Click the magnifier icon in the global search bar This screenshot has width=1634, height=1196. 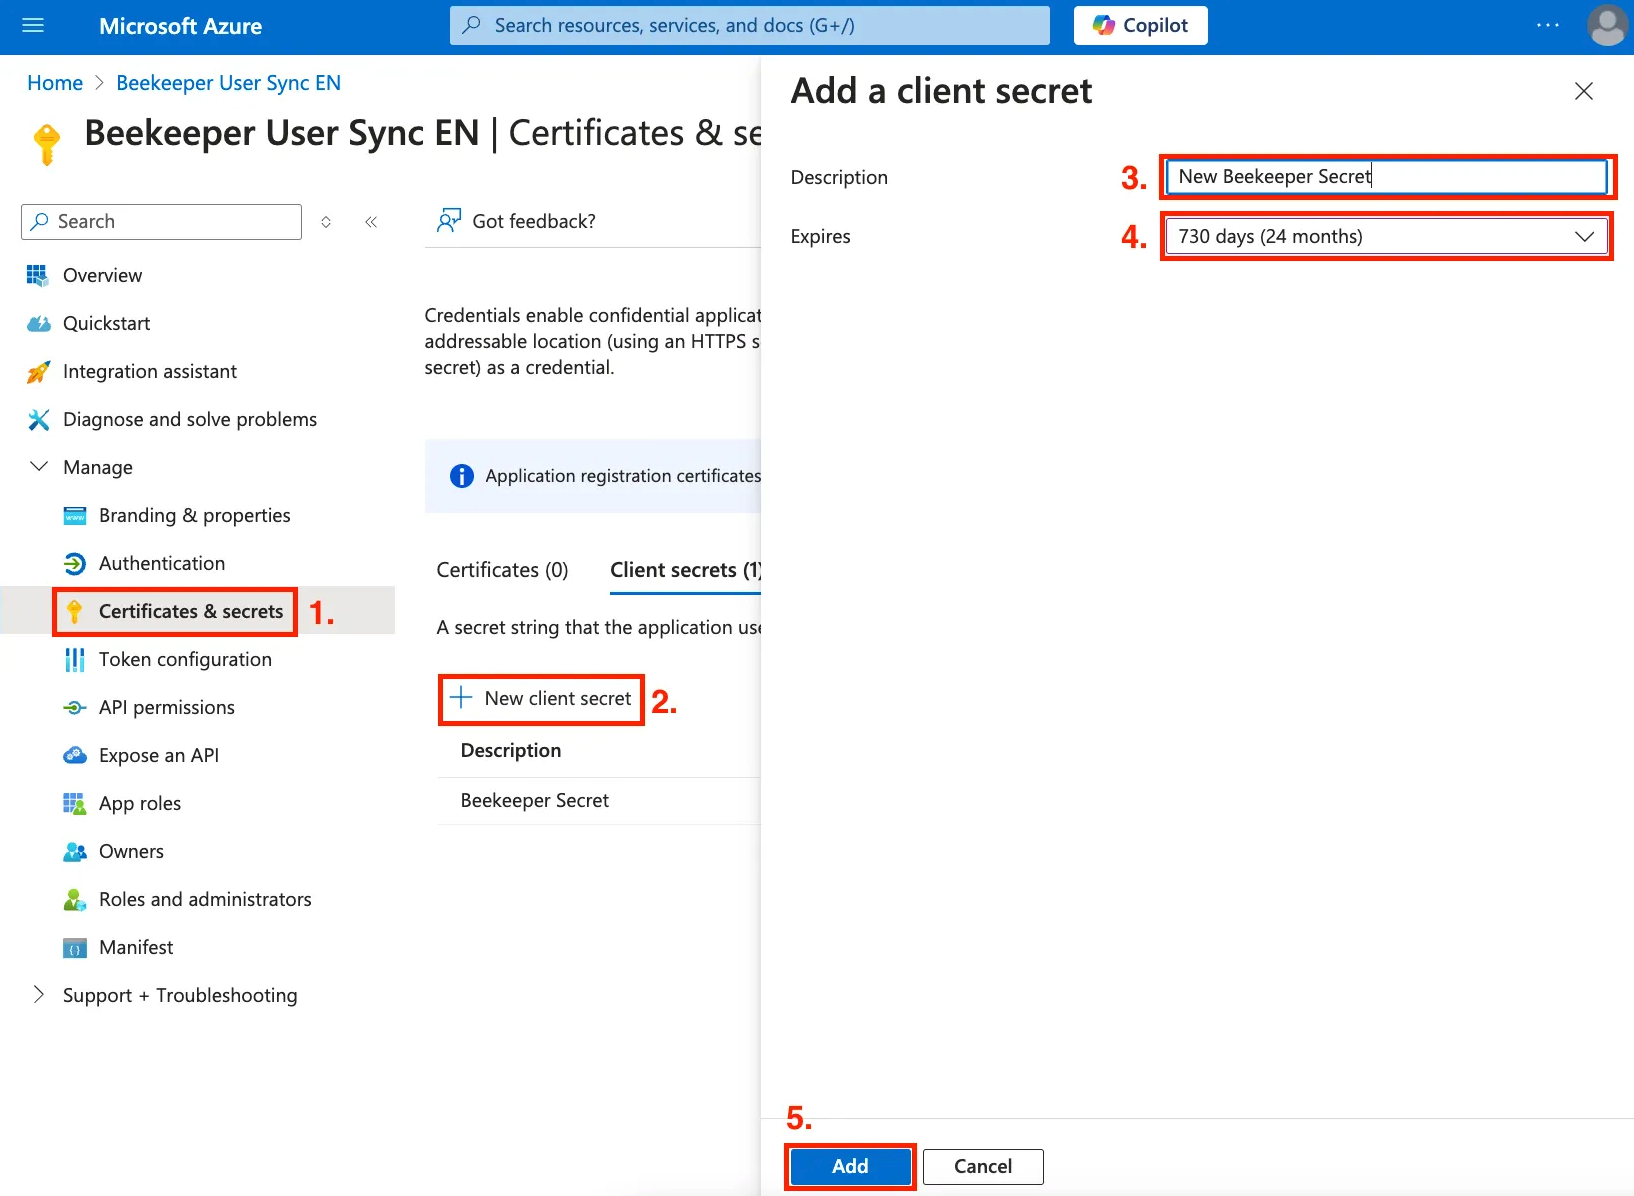point(472,25)
